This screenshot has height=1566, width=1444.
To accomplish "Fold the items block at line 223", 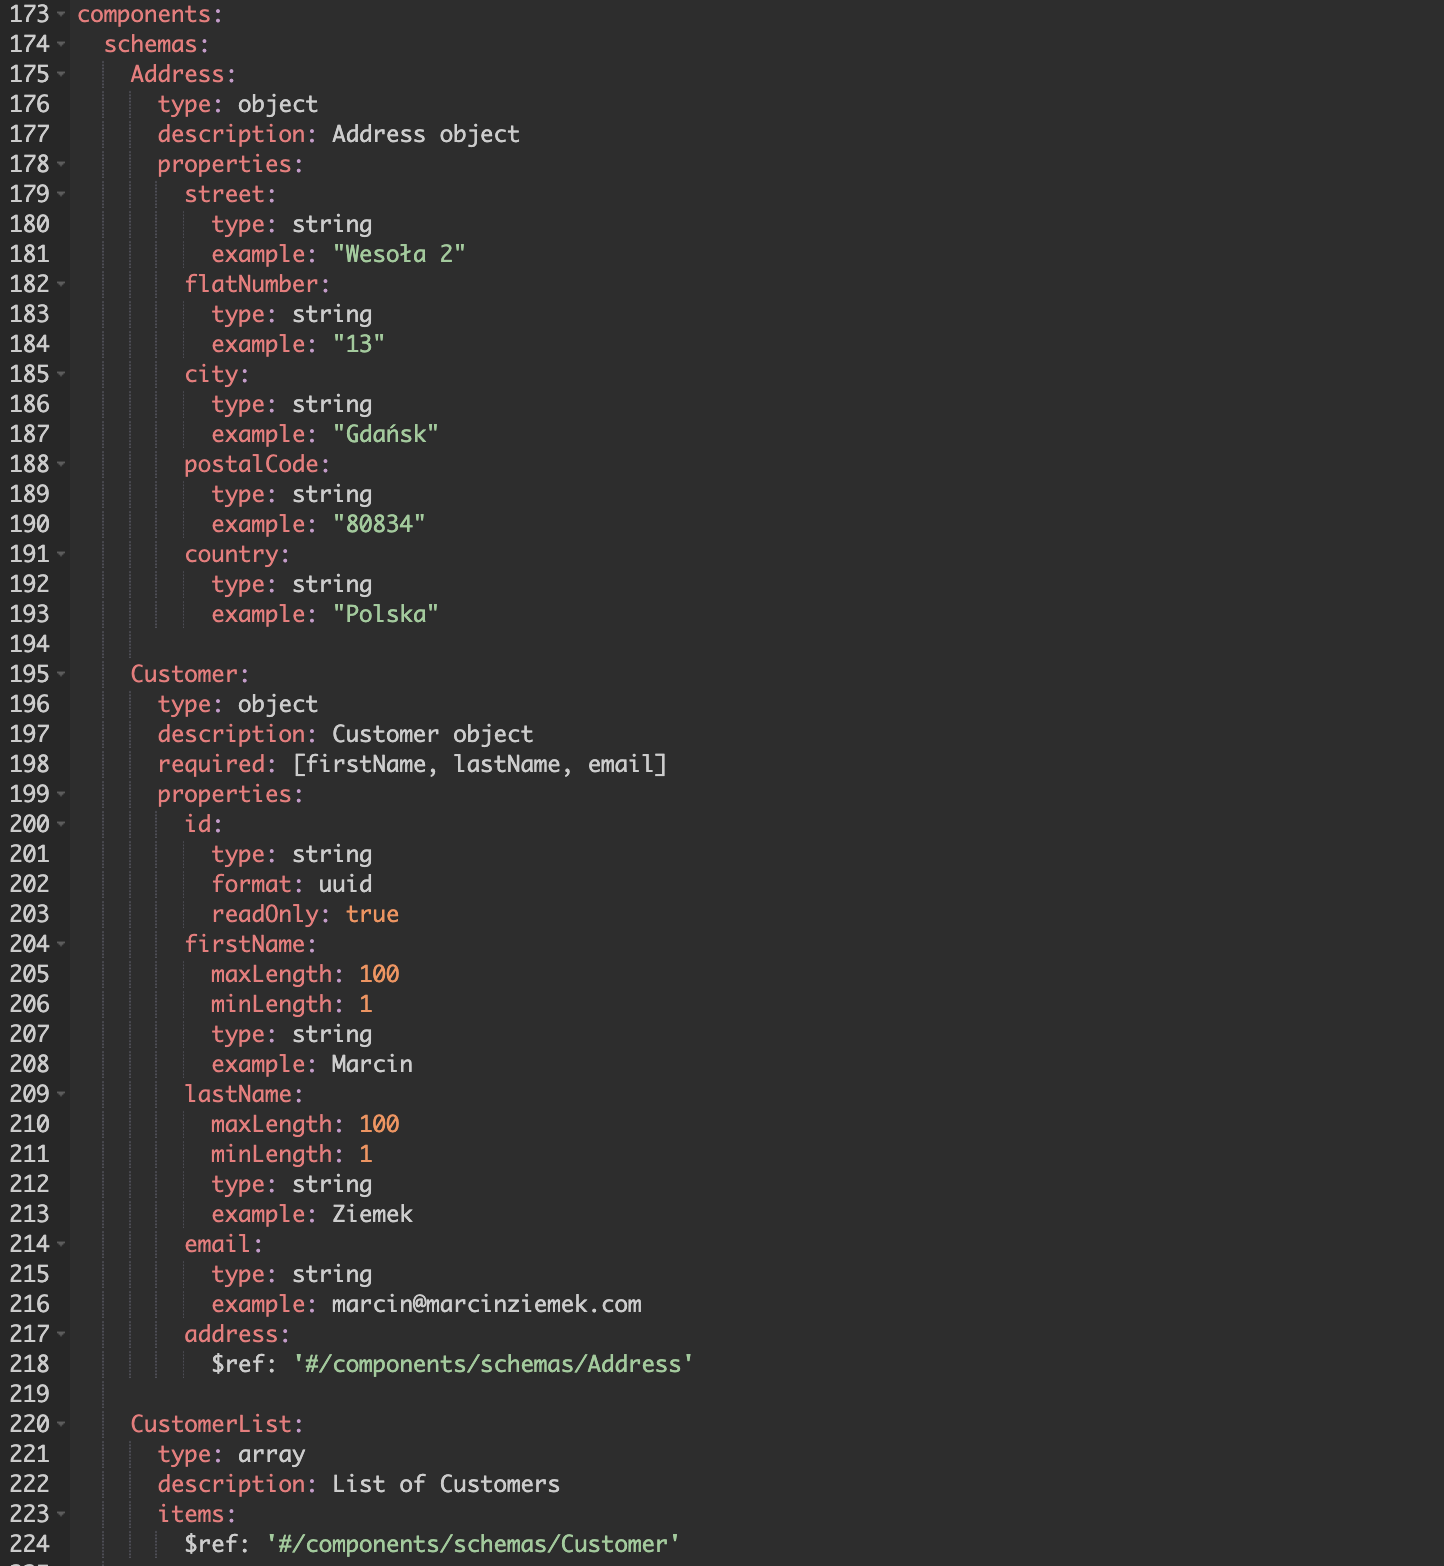I will 61,1515.
